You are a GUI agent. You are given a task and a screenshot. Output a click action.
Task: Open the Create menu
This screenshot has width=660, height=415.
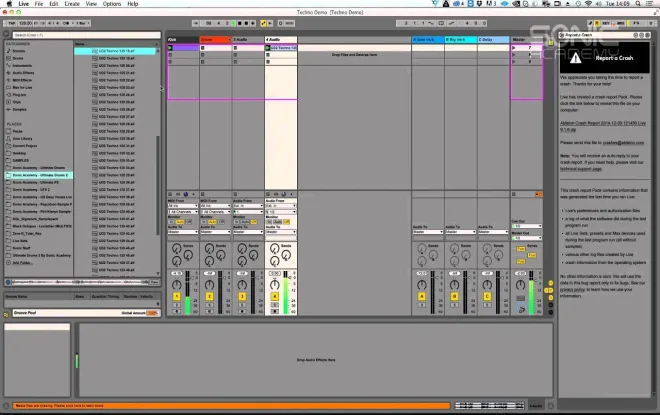(72, 4)
